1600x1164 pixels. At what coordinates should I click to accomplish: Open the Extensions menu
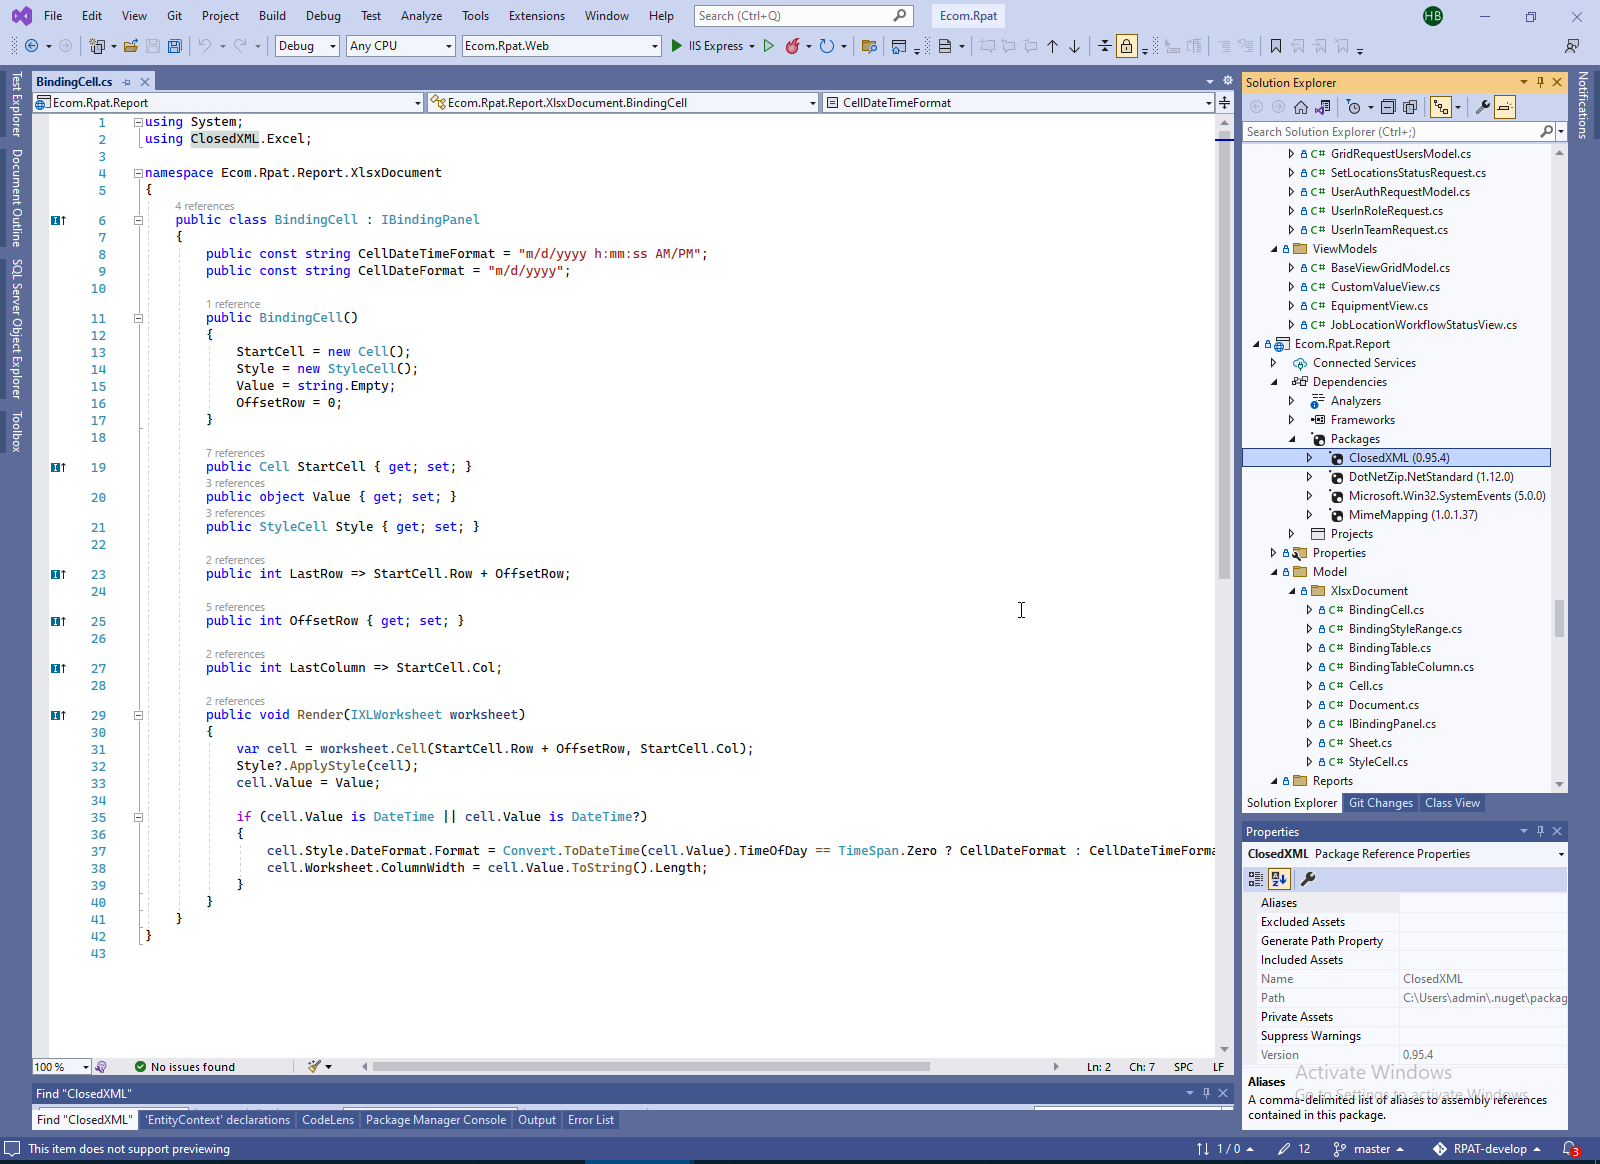click(536, 16)
